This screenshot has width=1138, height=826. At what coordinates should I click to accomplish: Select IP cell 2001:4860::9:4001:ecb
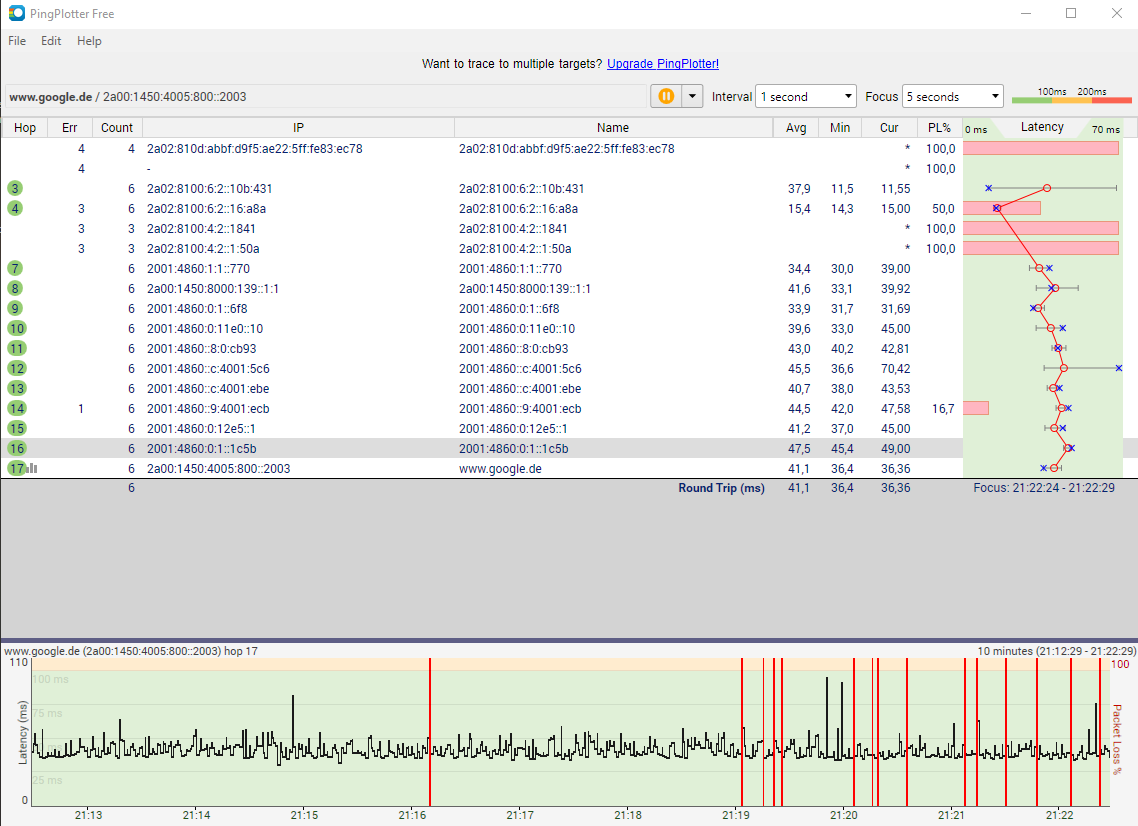(x=208, y=409)
